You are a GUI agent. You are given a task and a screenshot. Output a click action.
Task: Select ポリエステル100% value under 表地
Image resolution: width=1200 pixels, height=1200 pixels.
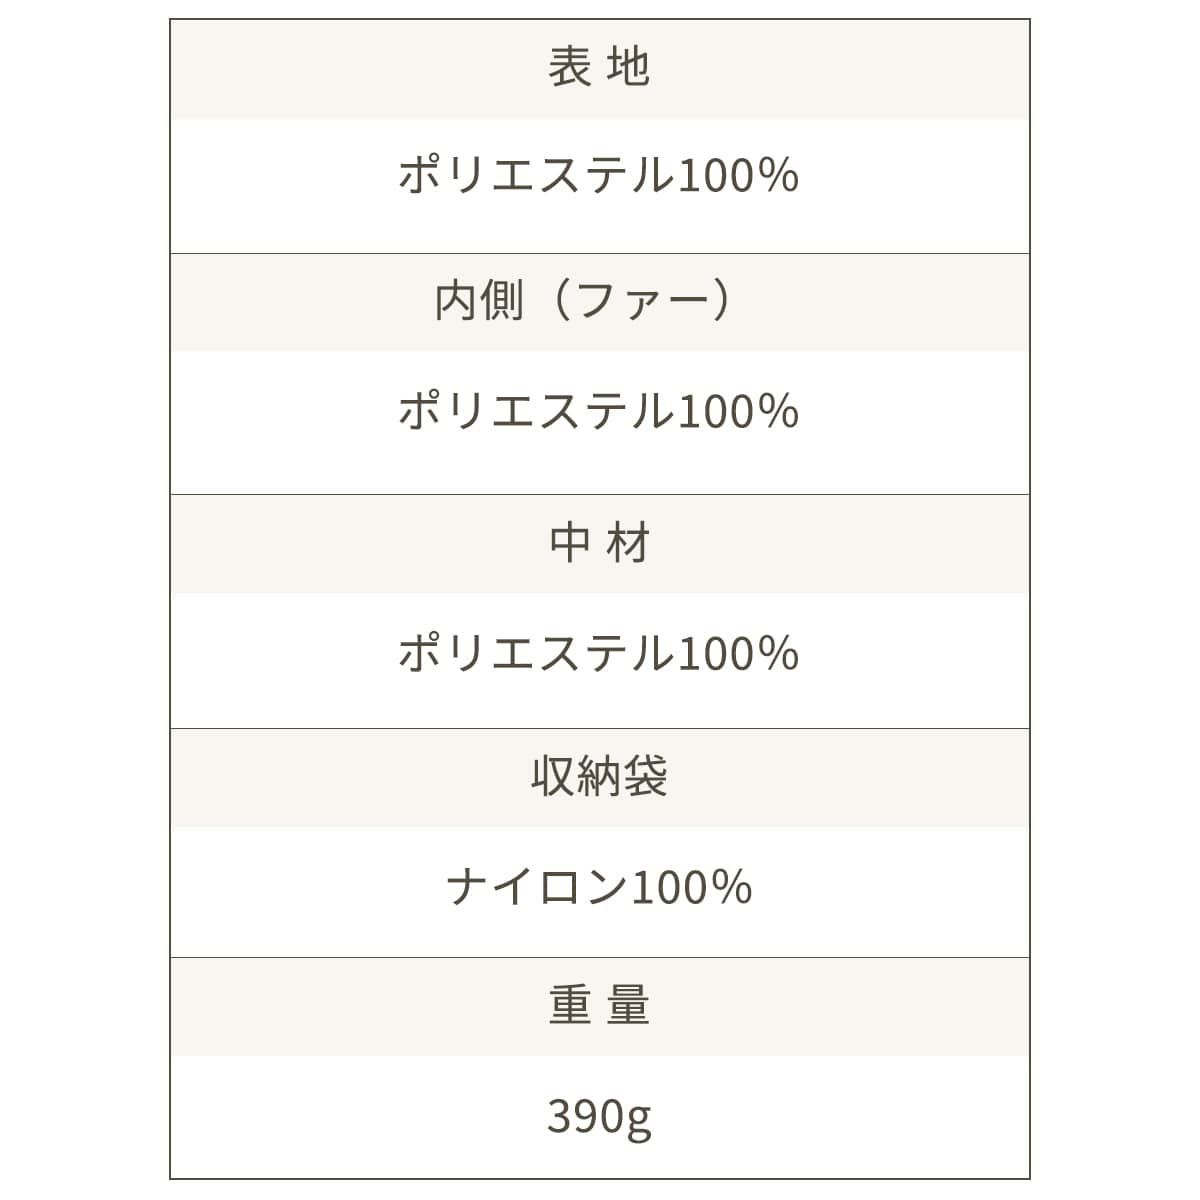(x=599, y=177)
